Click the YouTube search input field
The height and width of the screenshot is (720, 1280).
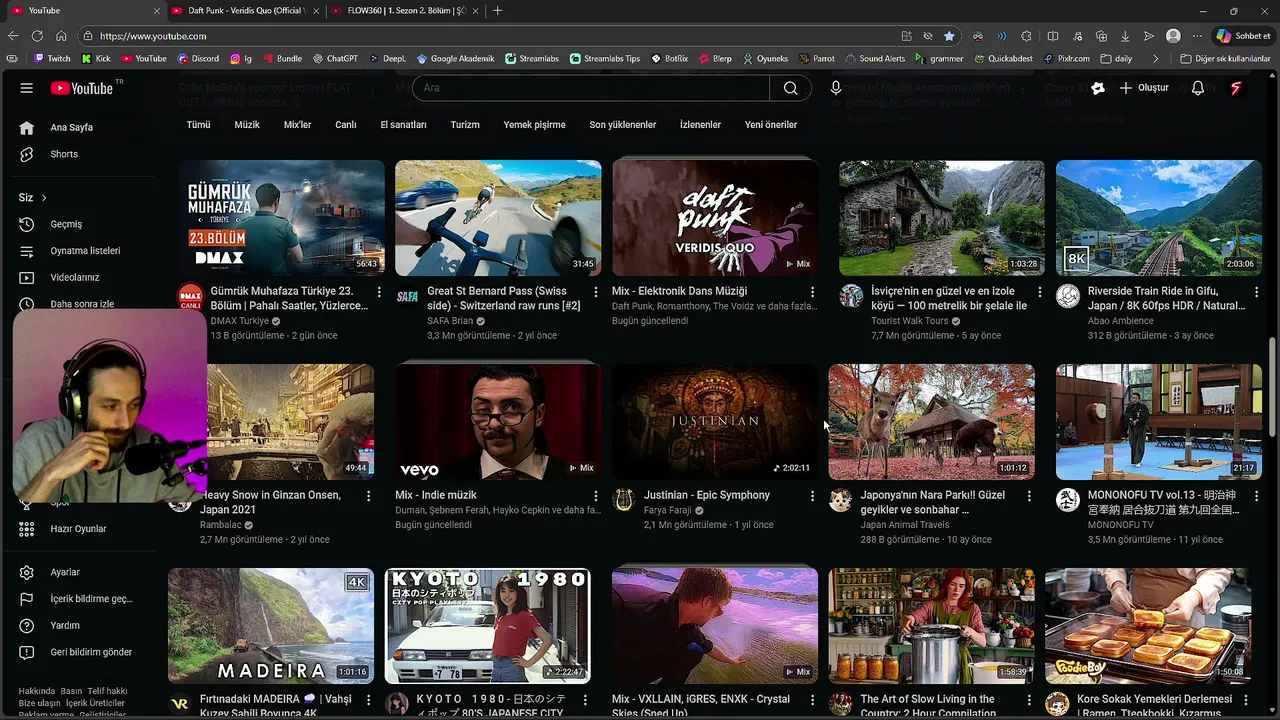coord(591,88)
